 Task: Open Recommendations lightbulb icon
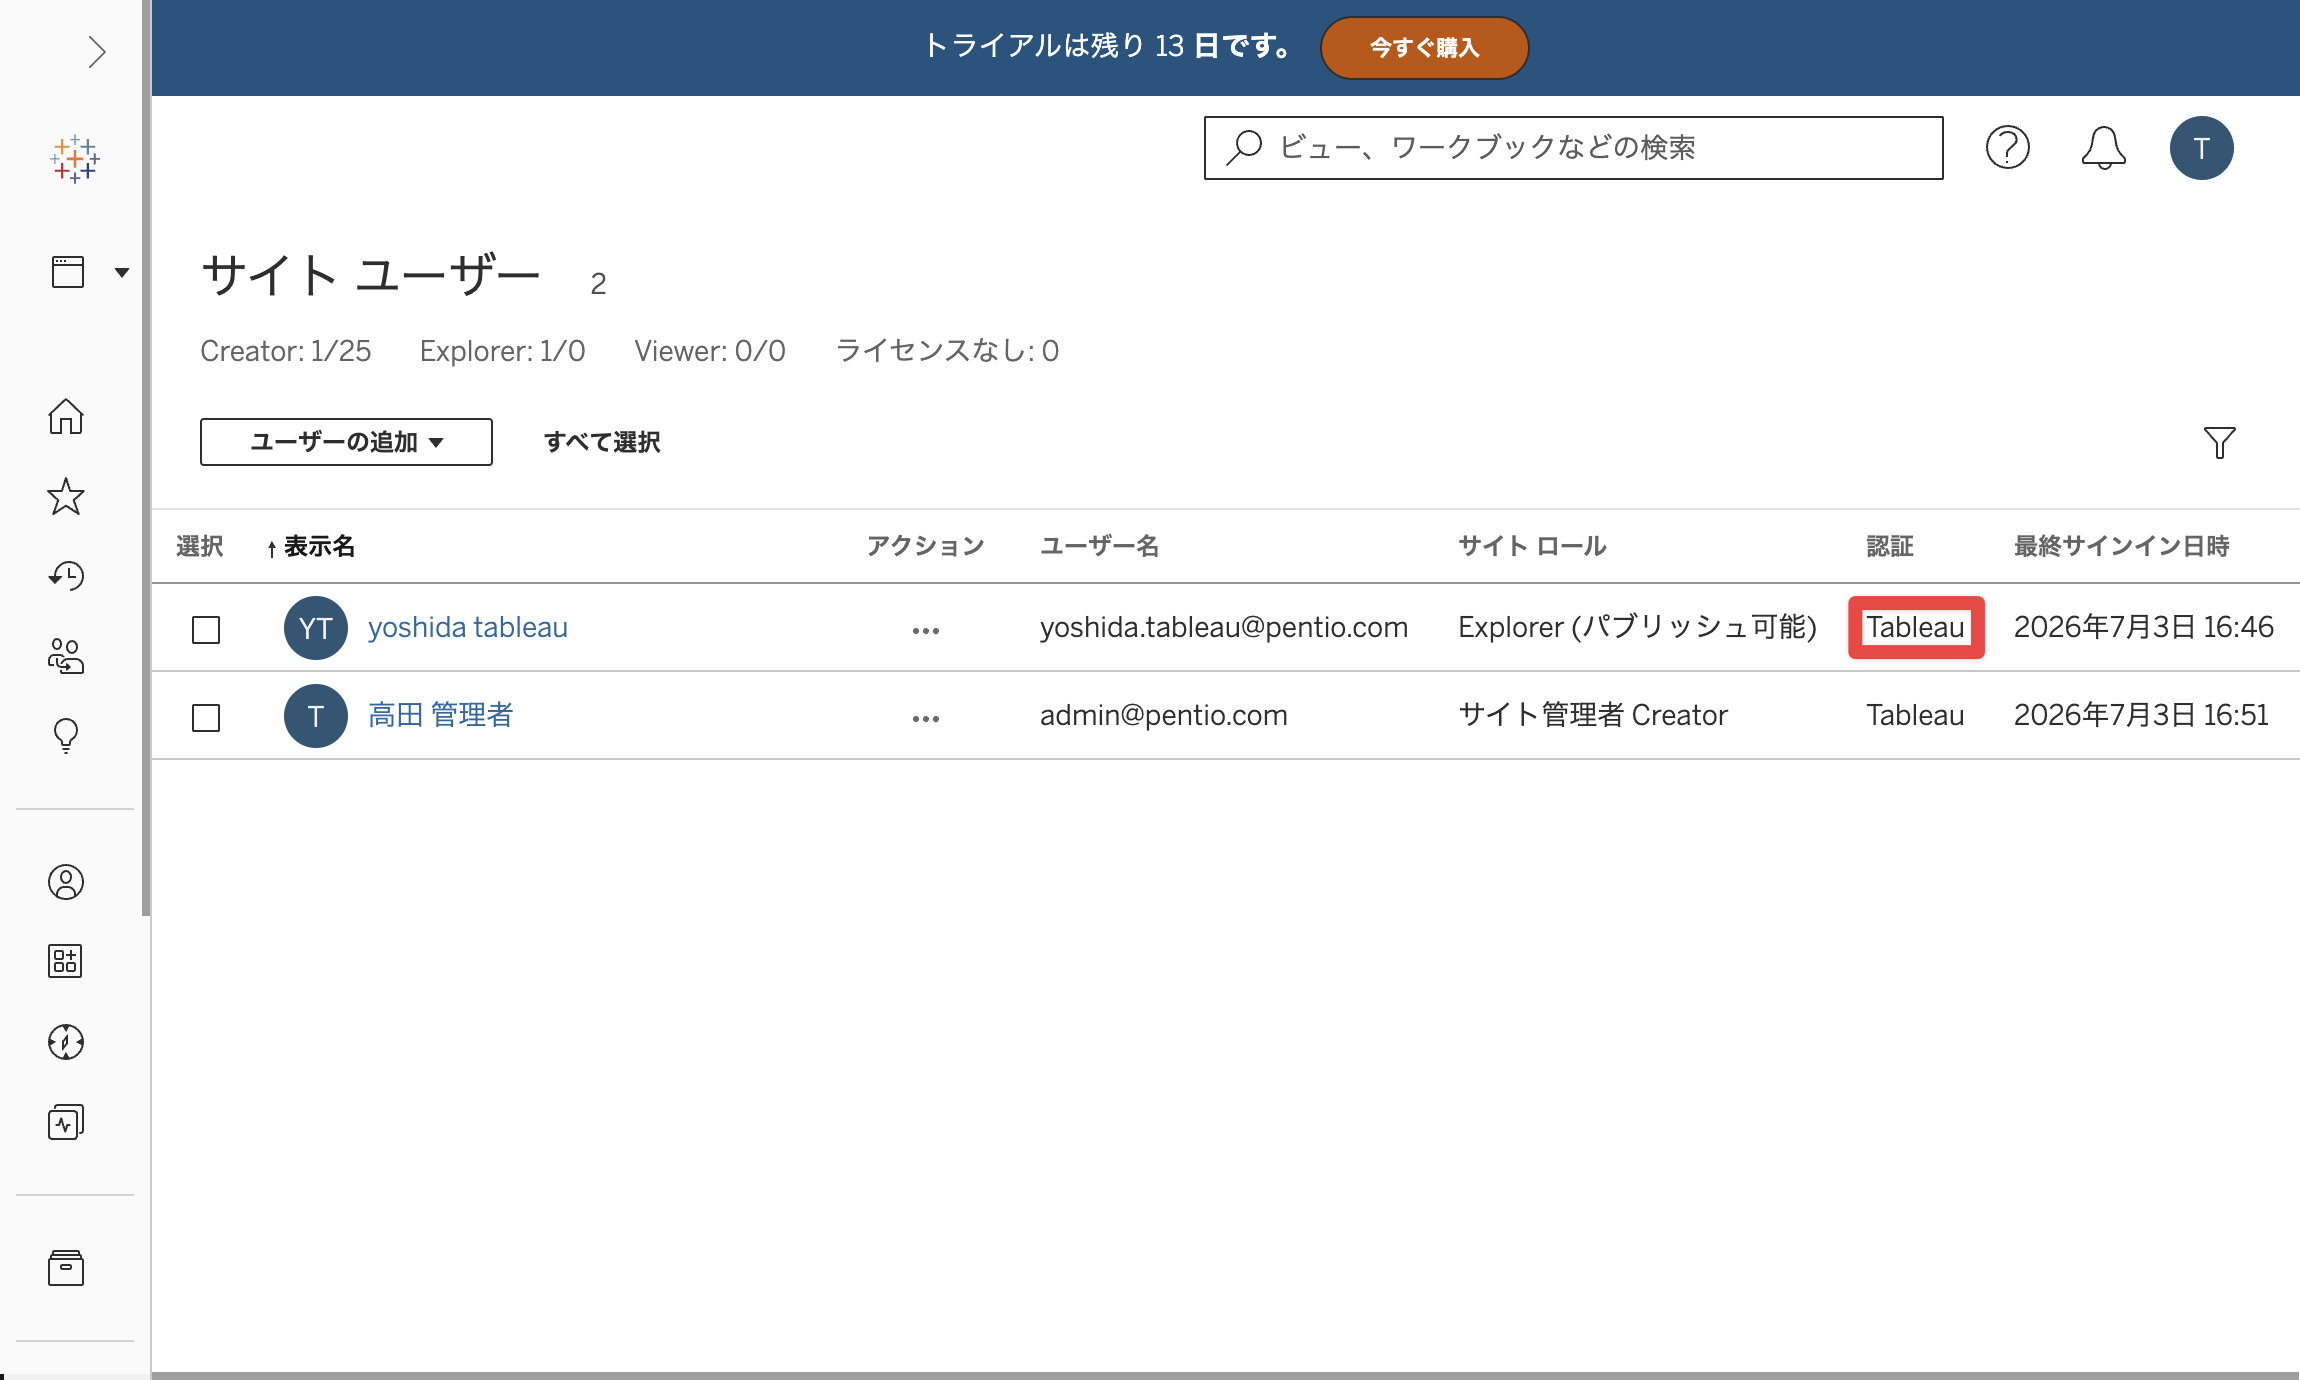(66, 736)
